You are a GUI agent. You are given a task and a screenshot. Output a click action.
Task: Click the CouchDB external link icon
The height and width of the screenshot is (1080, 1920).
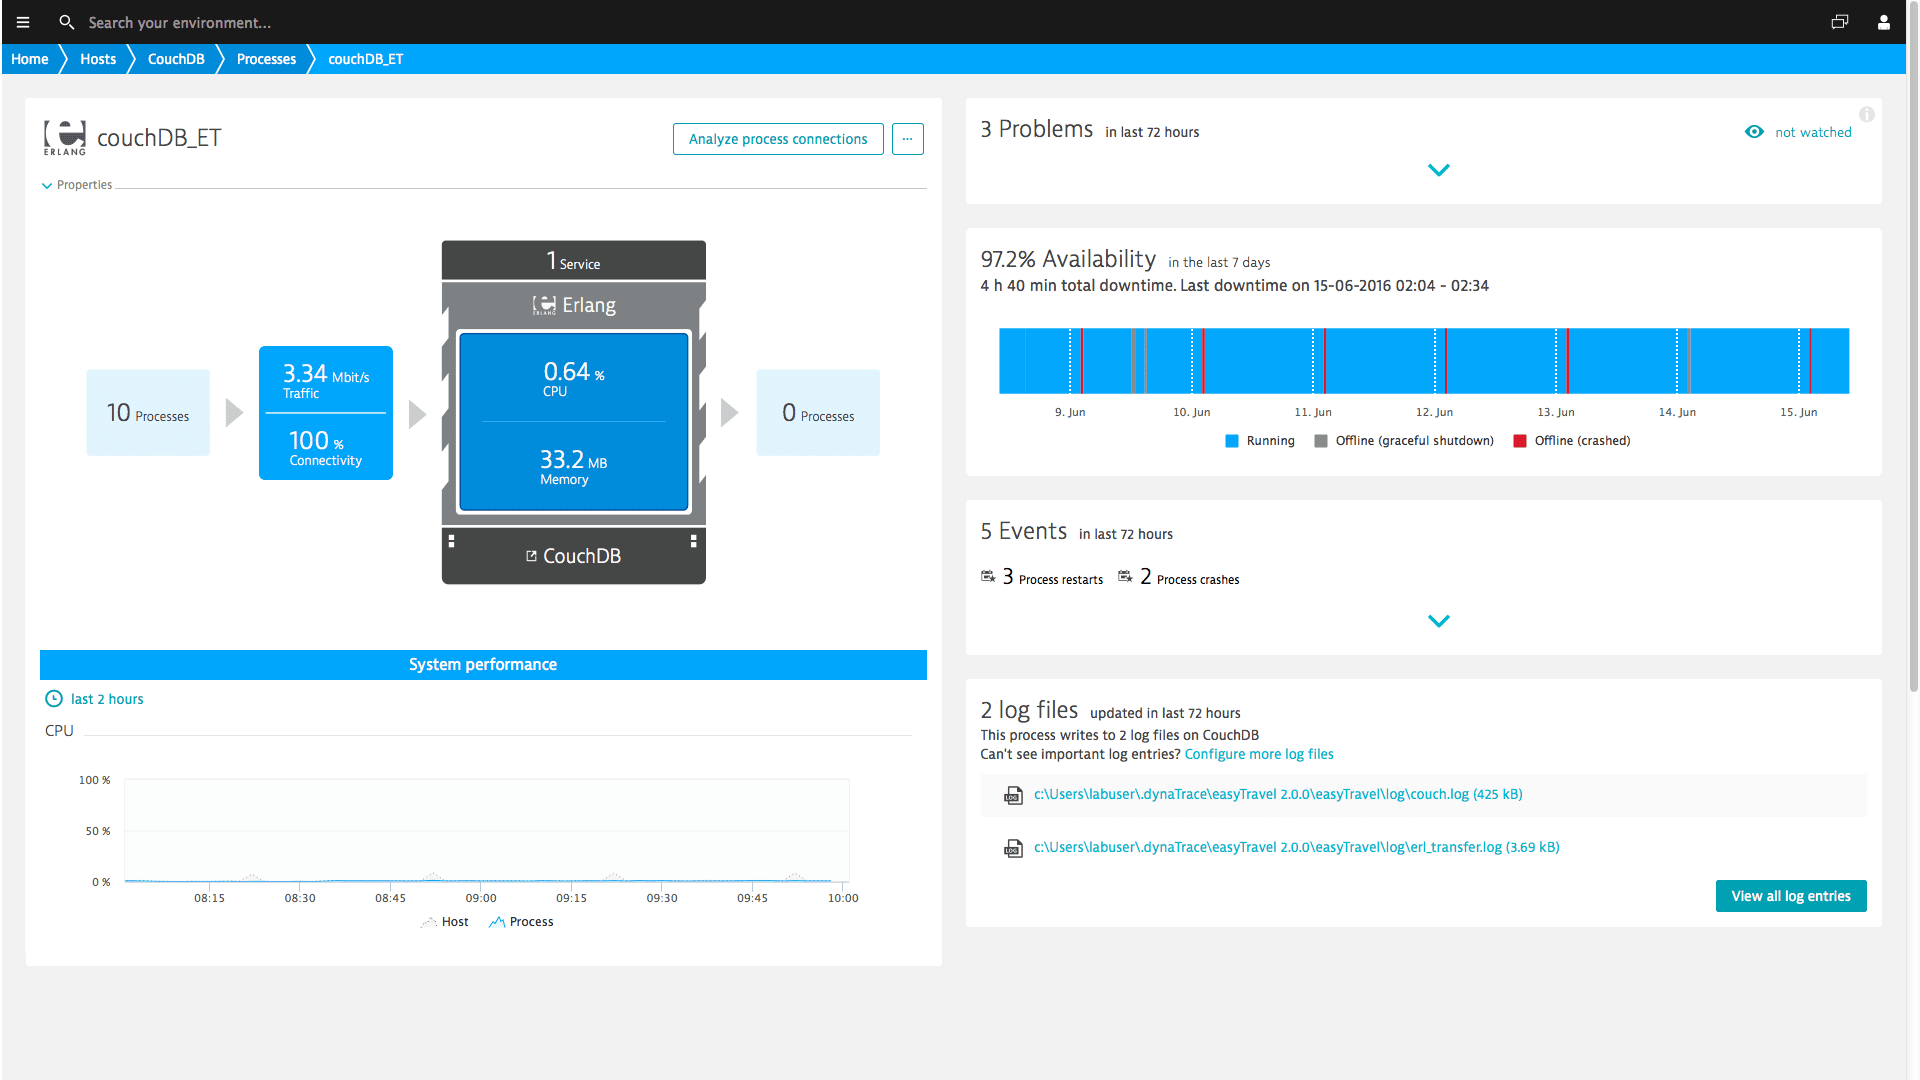[532, 556]
